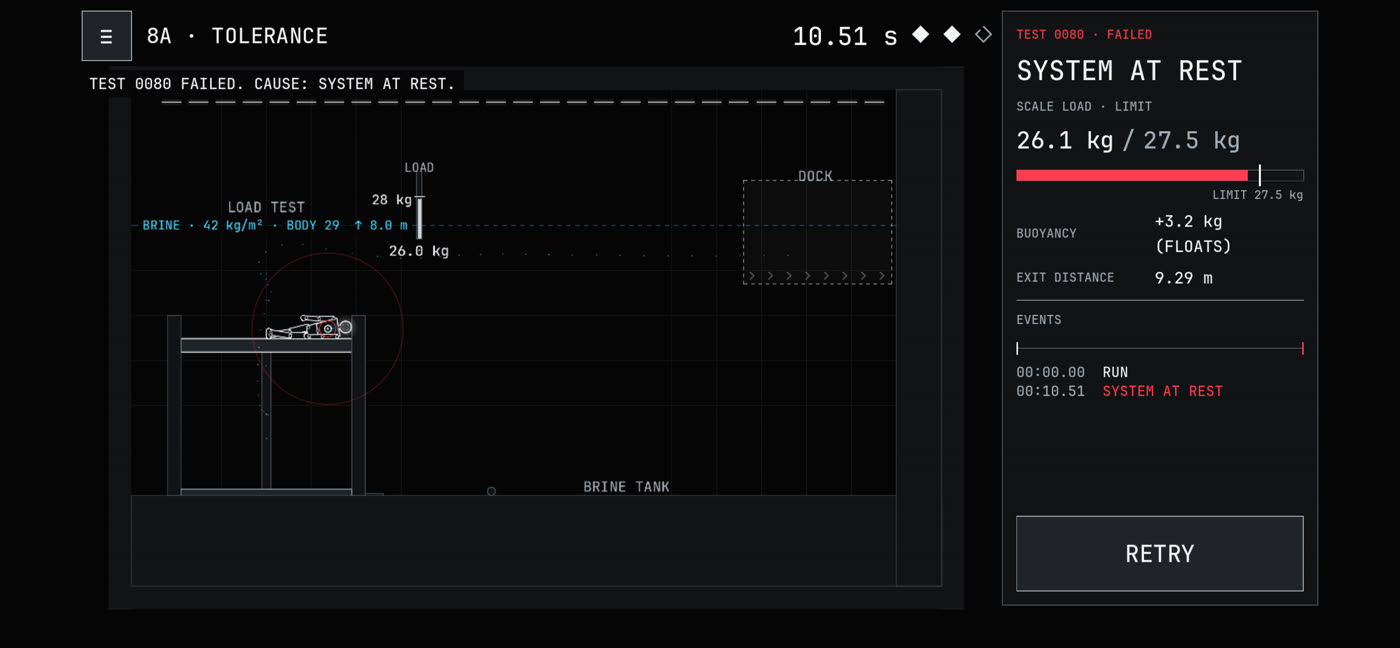Click the second filled diamond indicator
This screenshot has height=648, width=1400.
point(952,35)
